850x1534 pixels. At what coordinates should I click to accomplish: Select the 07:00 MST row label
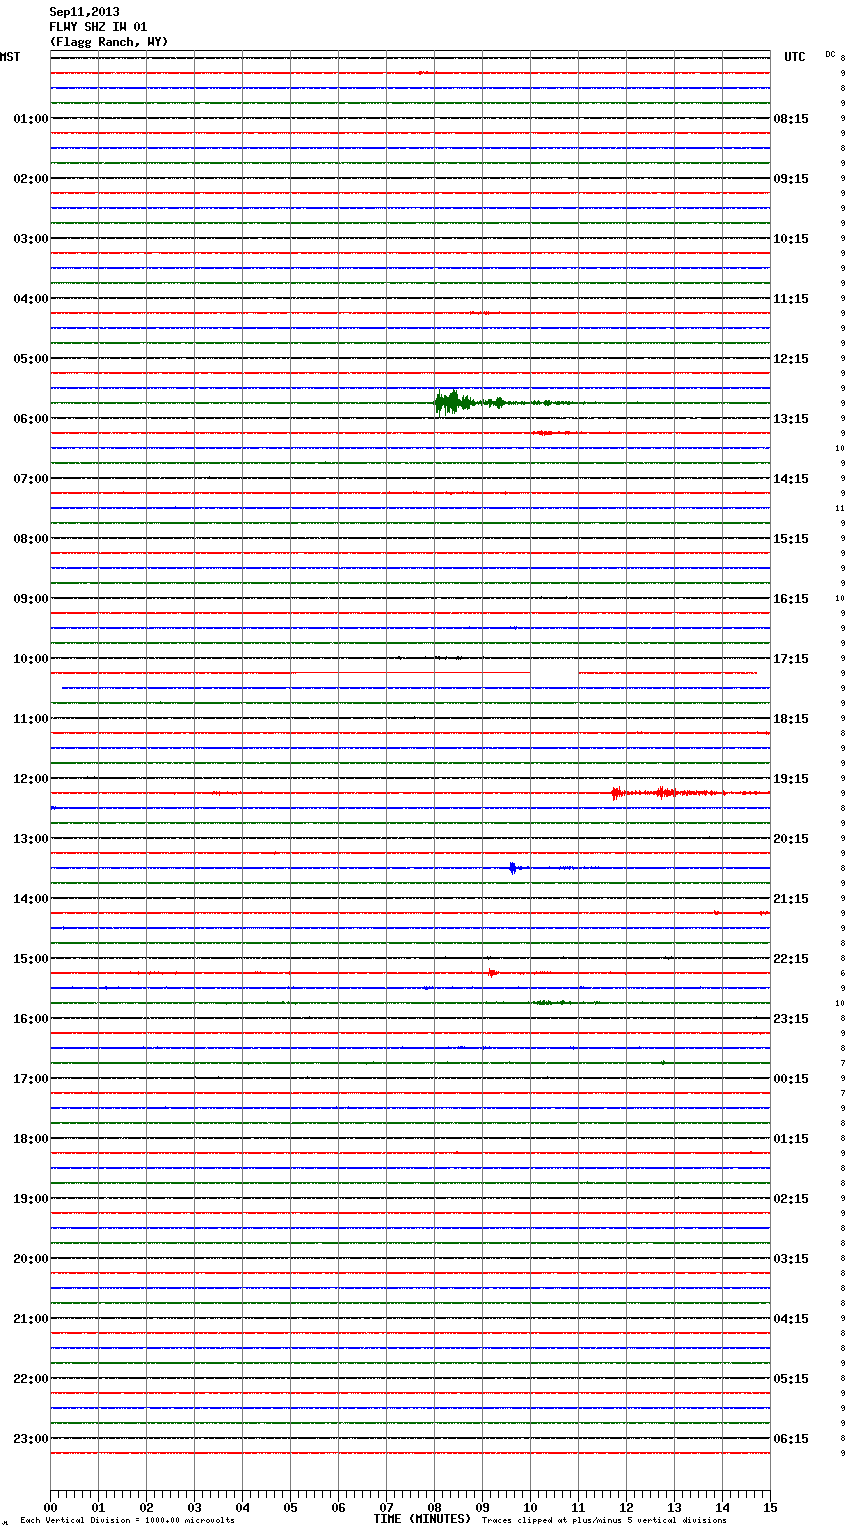click(x=31, y=479)
